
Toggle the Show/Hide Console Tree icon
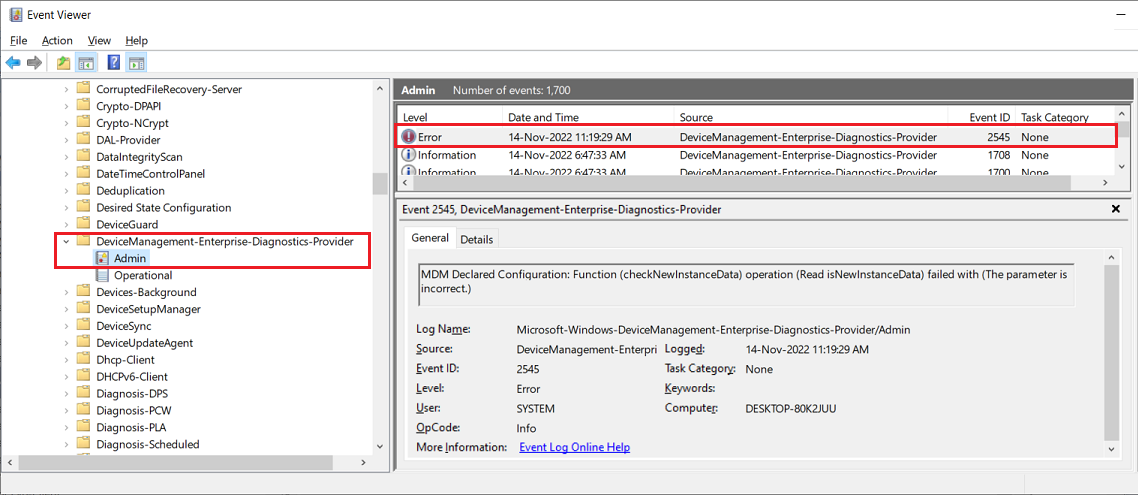pos(86,63)
